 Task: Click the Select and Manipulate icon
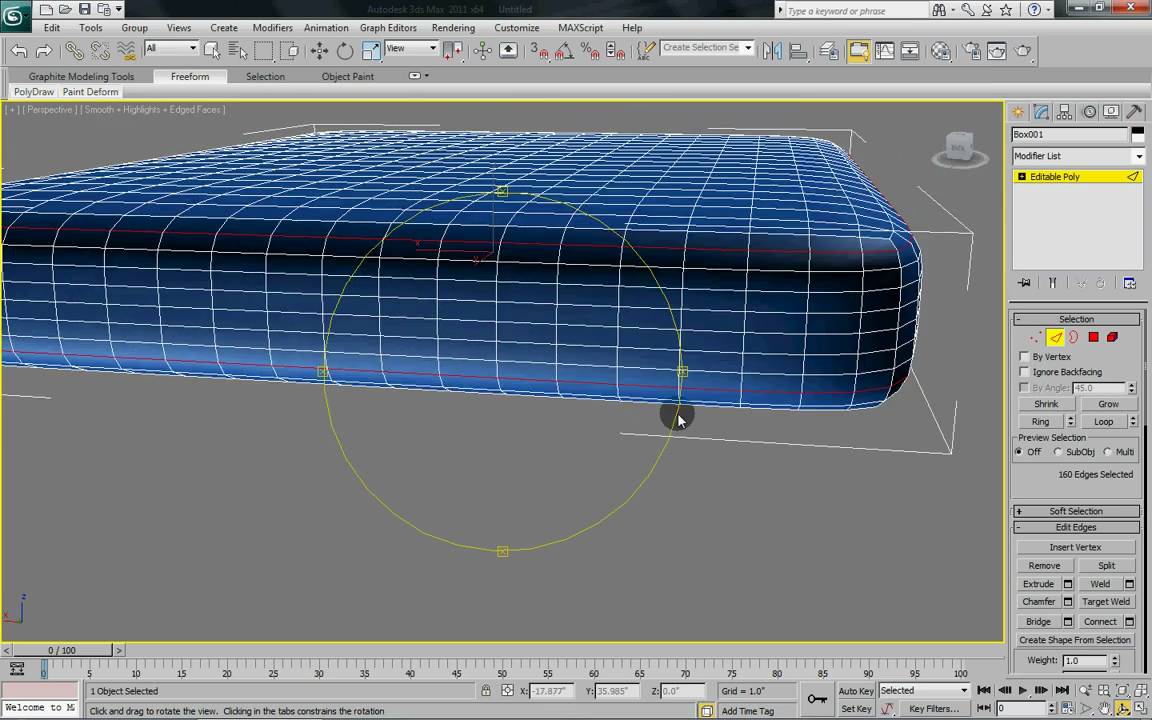(x=483, y=51)
